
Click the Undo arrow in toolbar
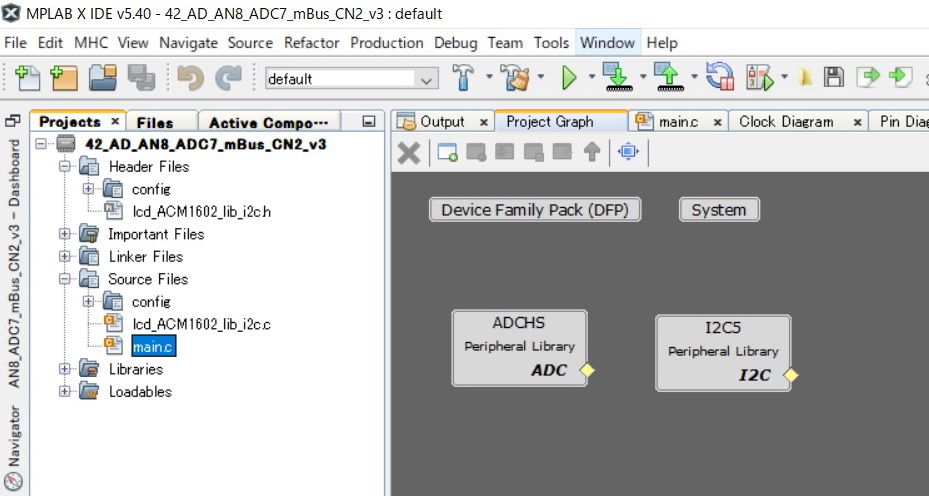point(190,78)
